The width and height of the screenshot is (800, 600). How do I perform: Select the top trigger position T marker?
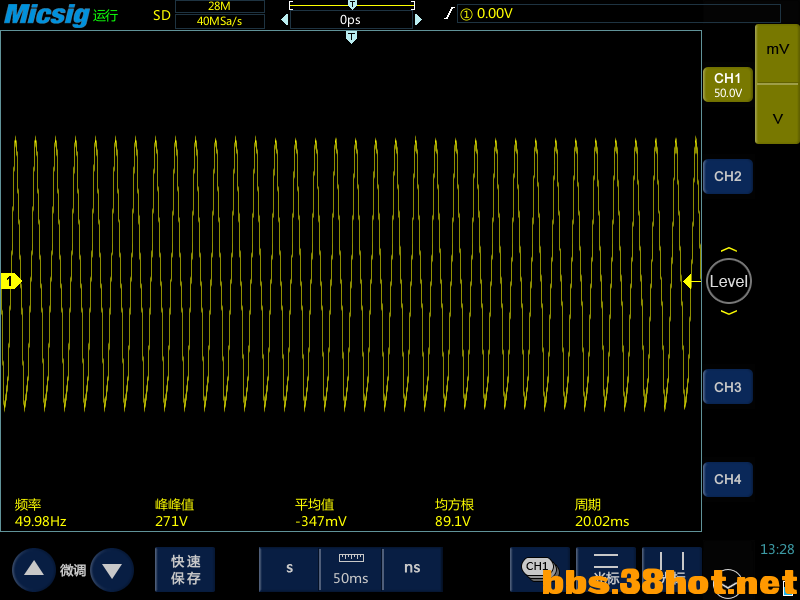(352, 5)
